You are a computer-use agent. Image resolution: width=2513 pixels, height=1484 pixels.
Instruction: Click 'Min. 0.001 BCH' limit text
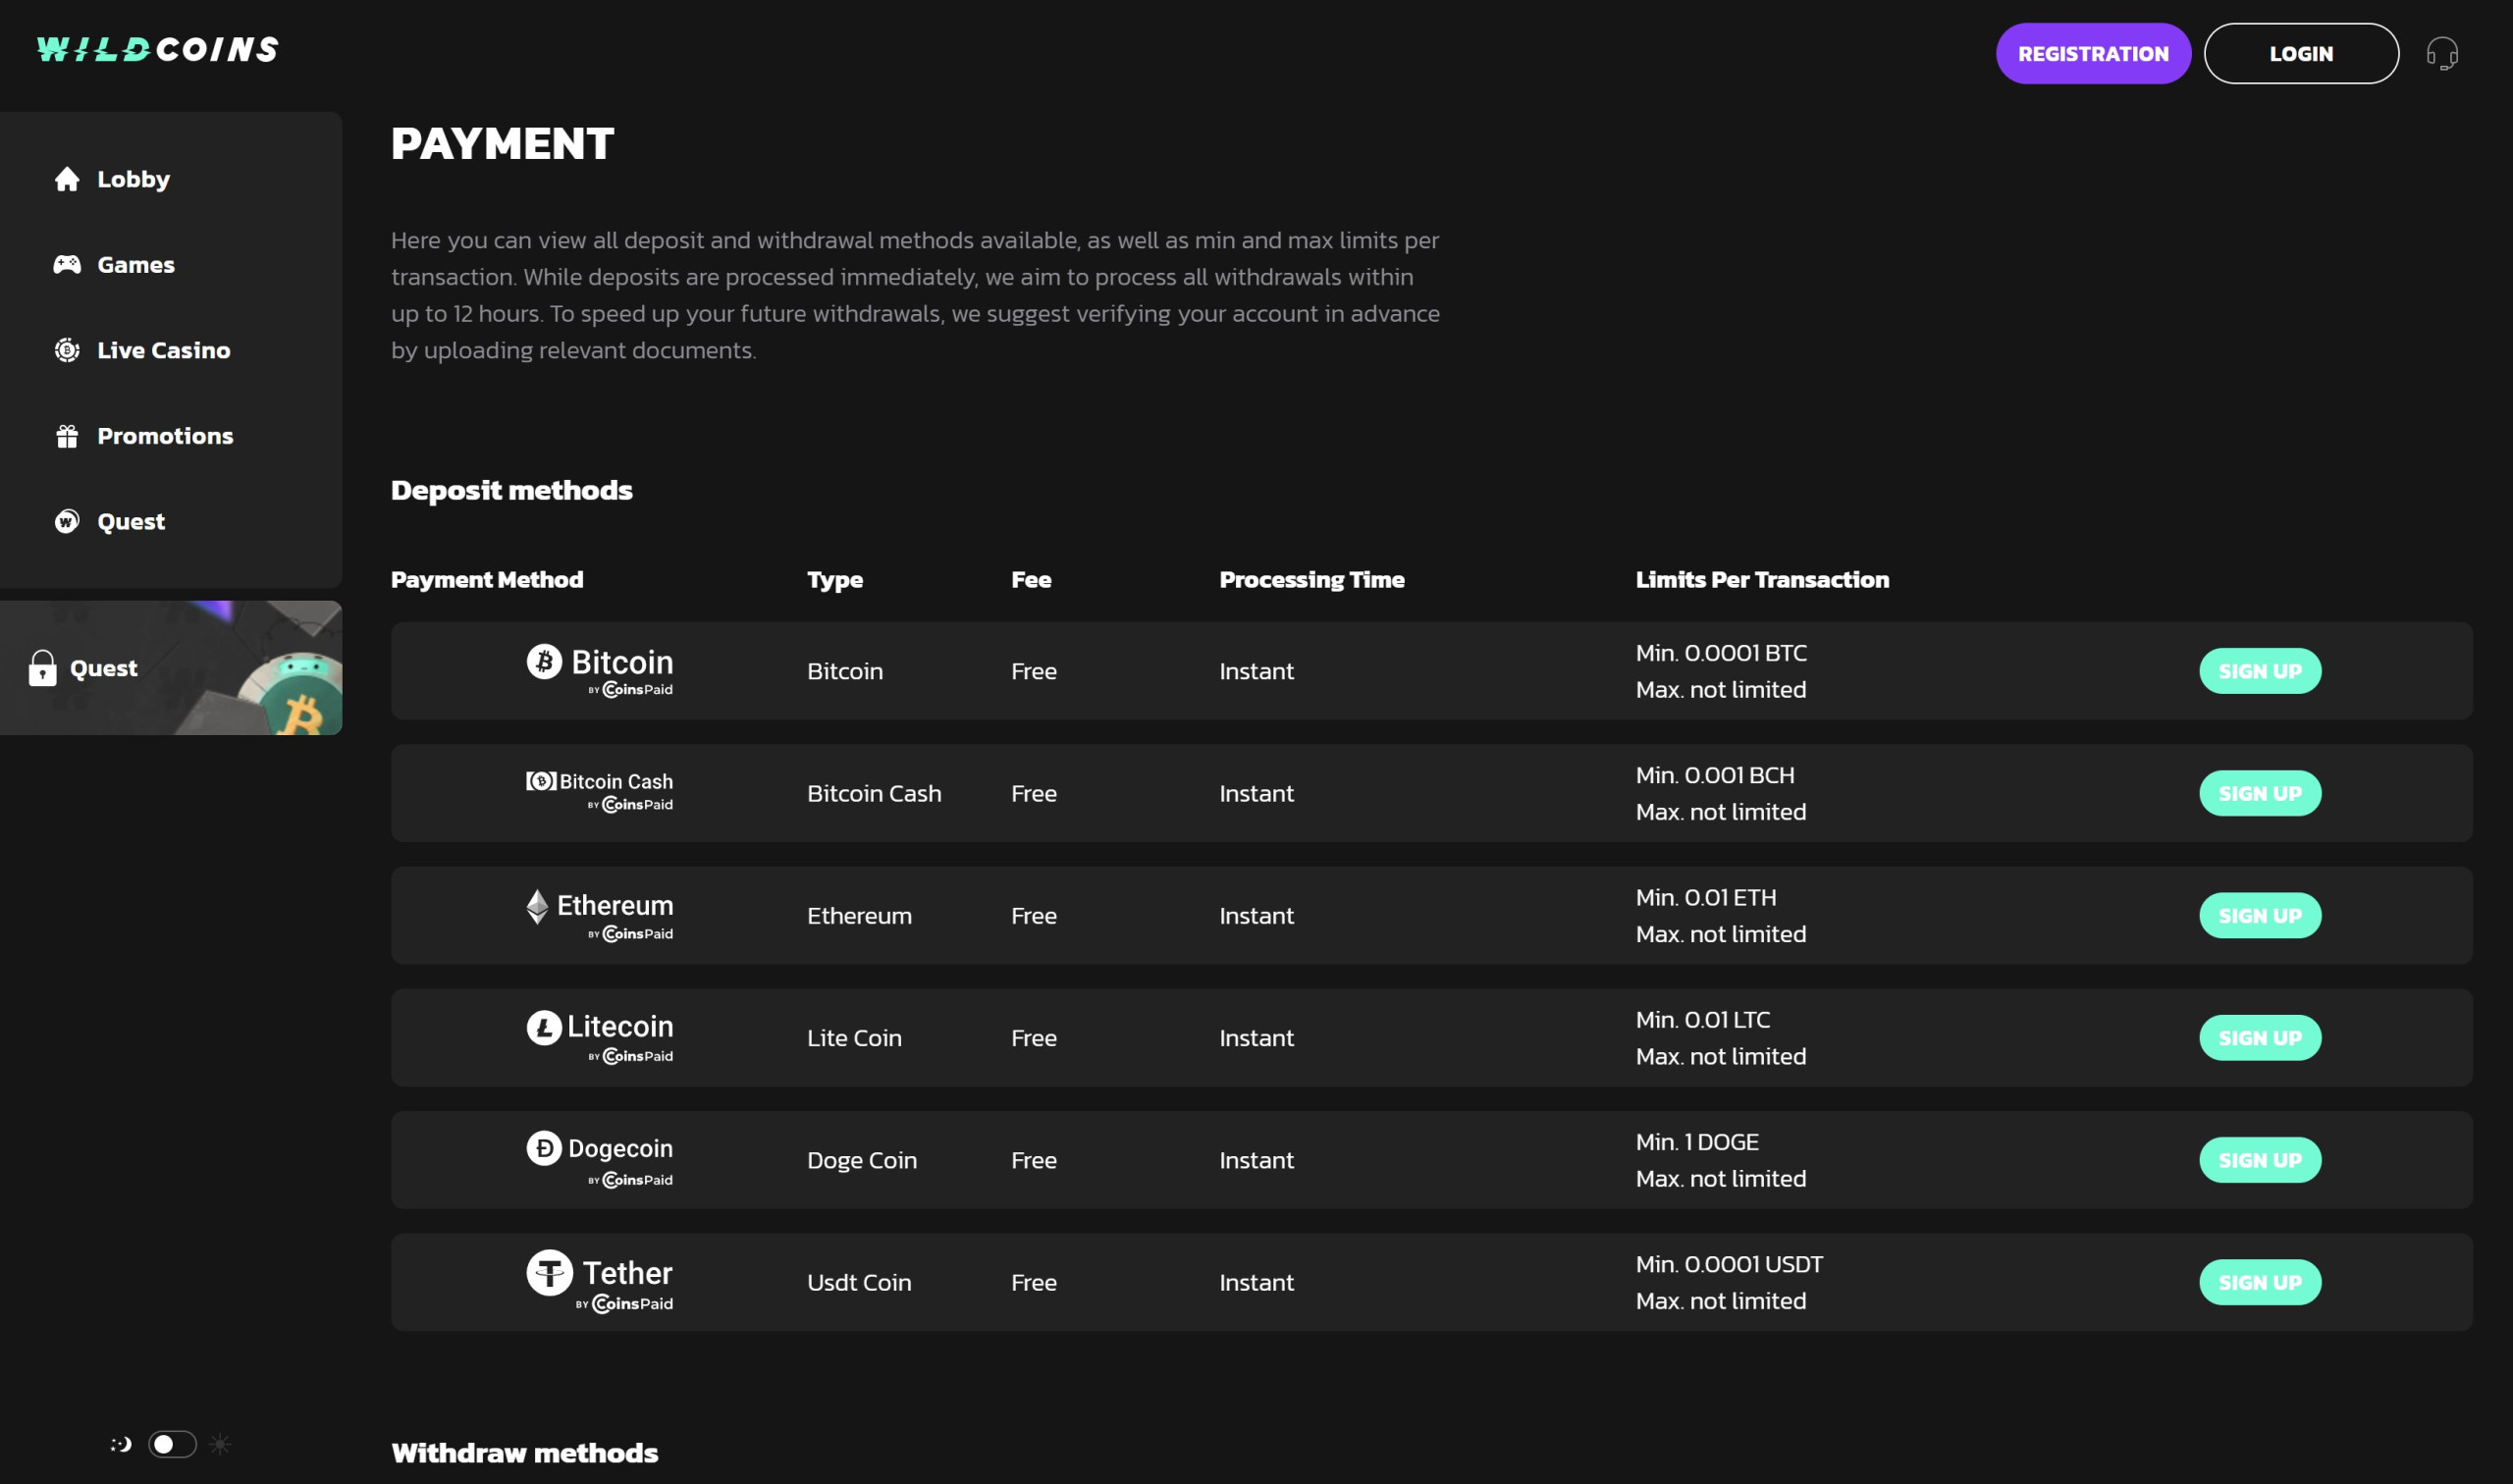pyautogui.click(x=1715, y=775)
